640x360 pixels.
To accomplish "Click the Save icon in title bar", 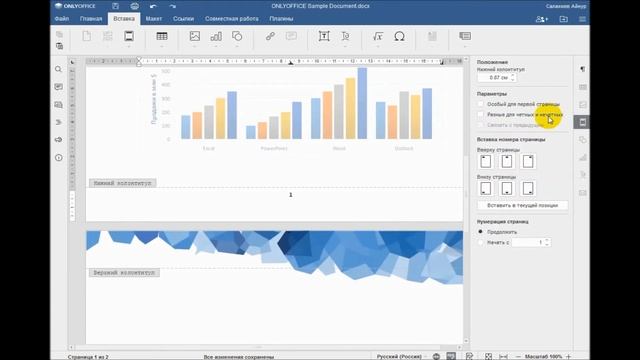I will 116,6.
